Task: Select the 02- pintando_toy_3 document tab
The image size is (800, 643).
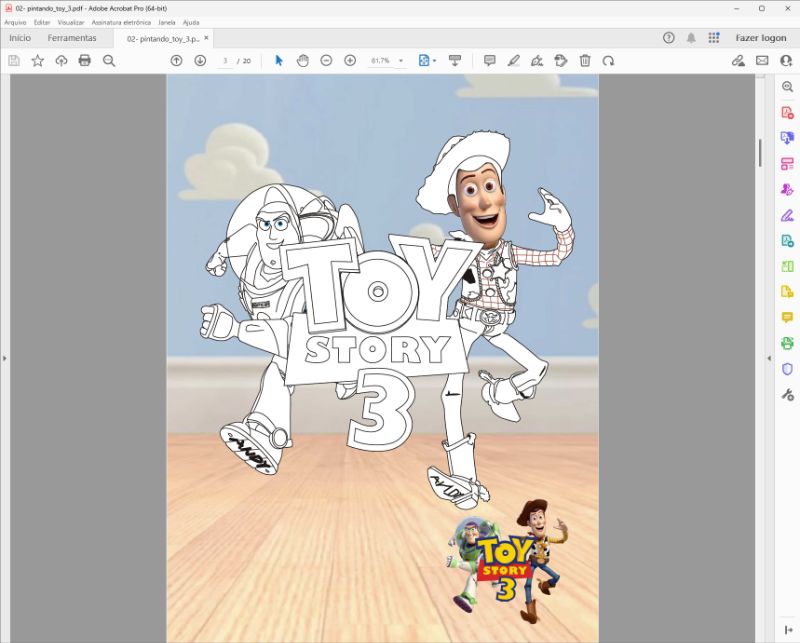Action: coord(163,39)
